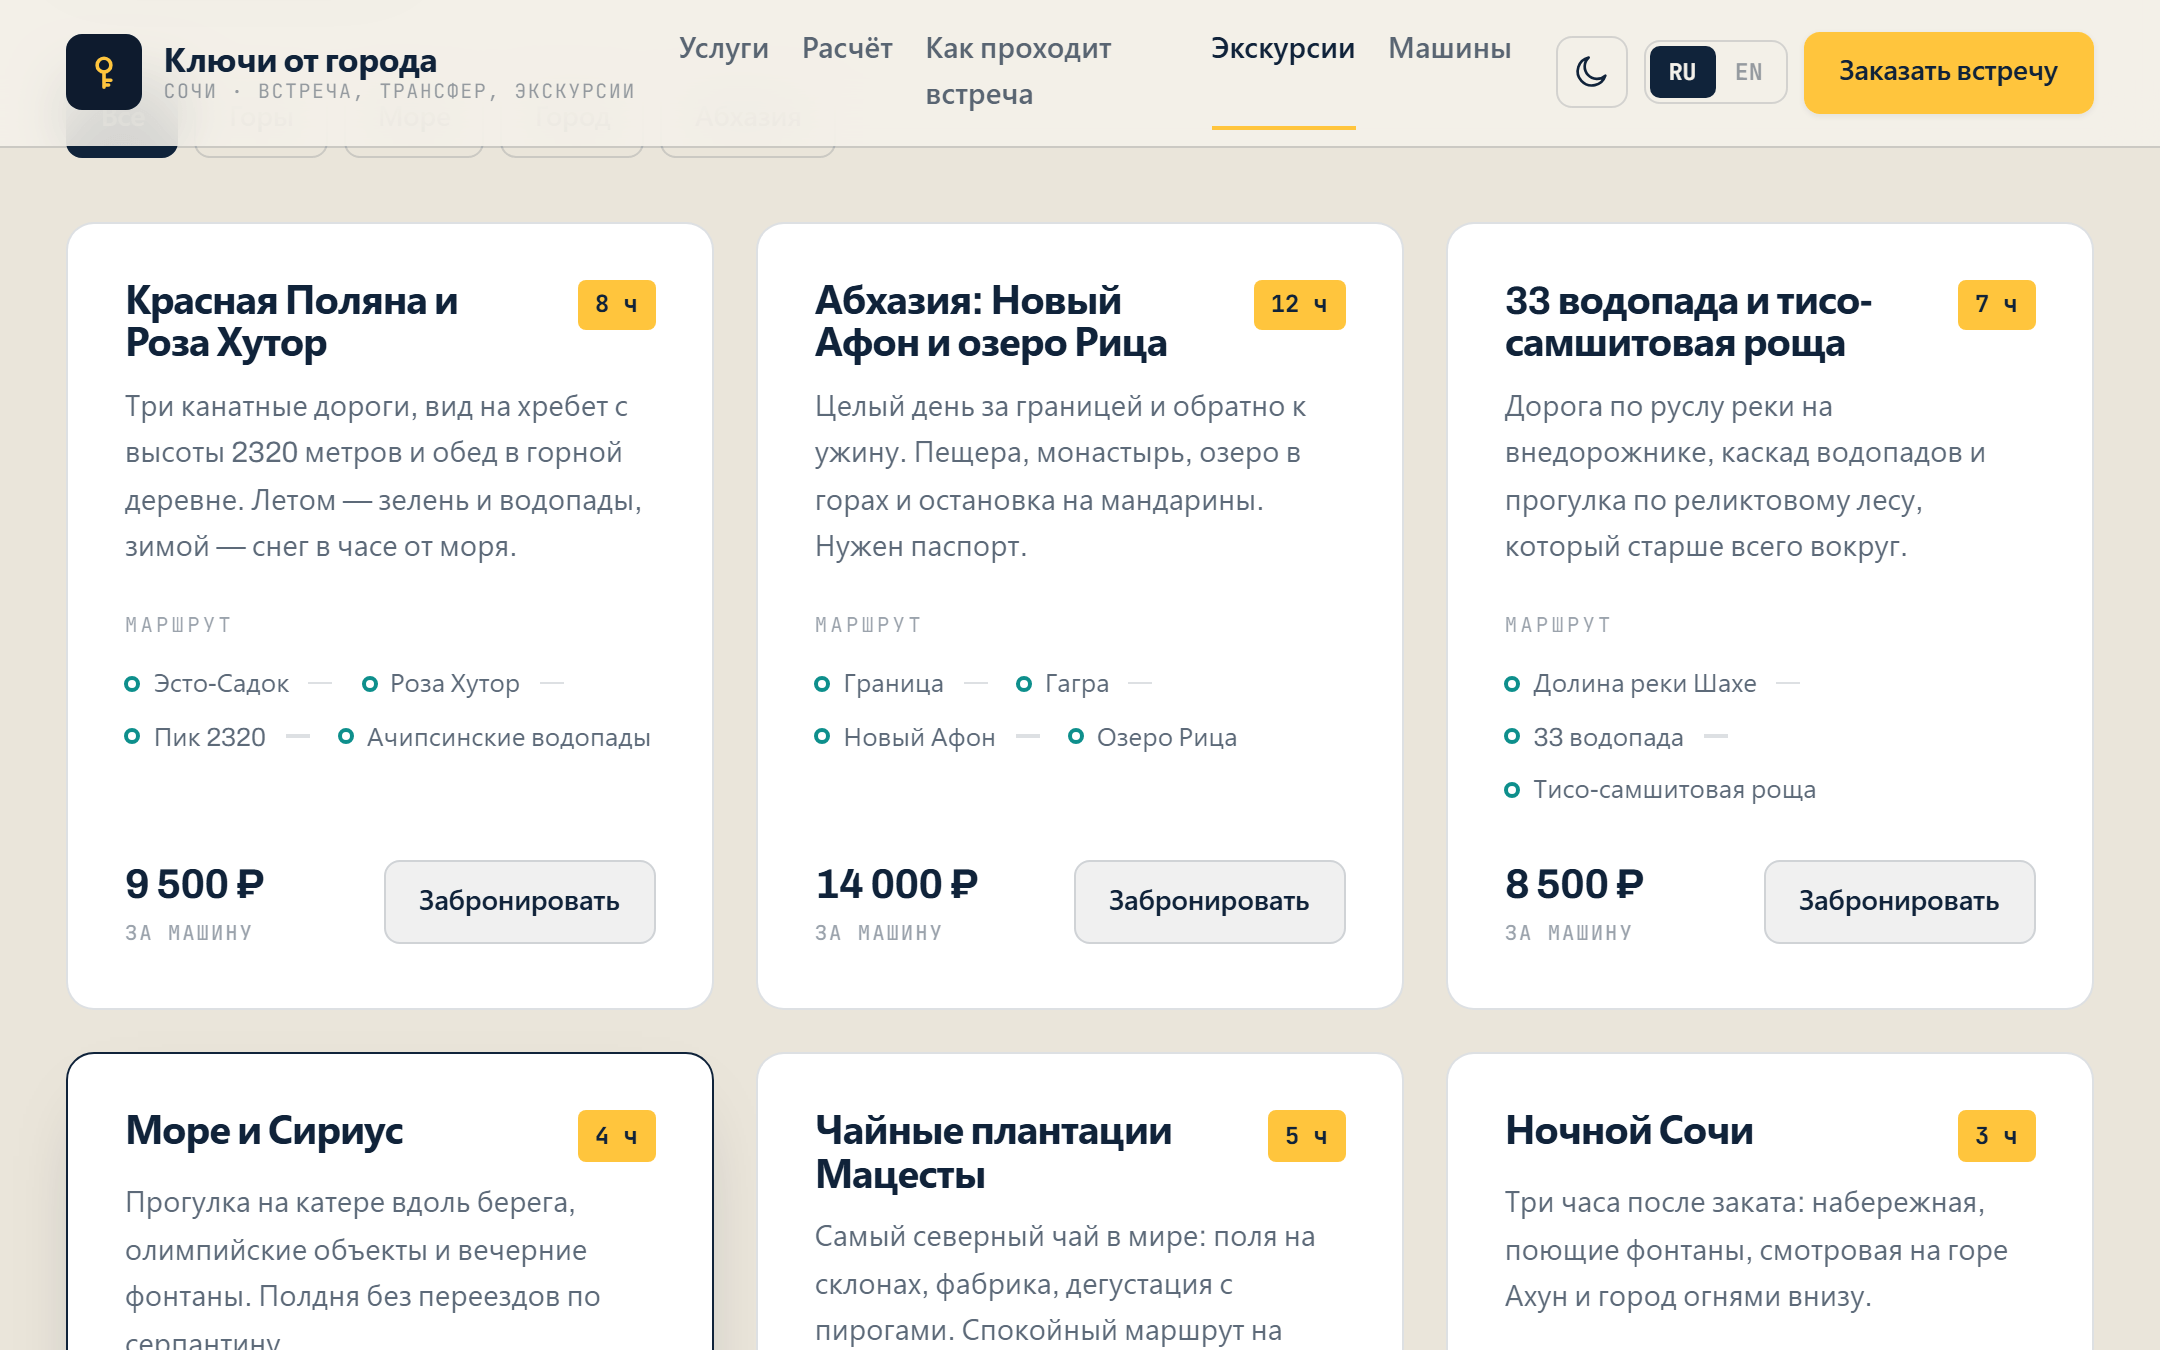Viewport: 2160px width, 1350px height.
Task: Open the Машины nav link
Action: pyautogui.click(x=1449, y=48)
